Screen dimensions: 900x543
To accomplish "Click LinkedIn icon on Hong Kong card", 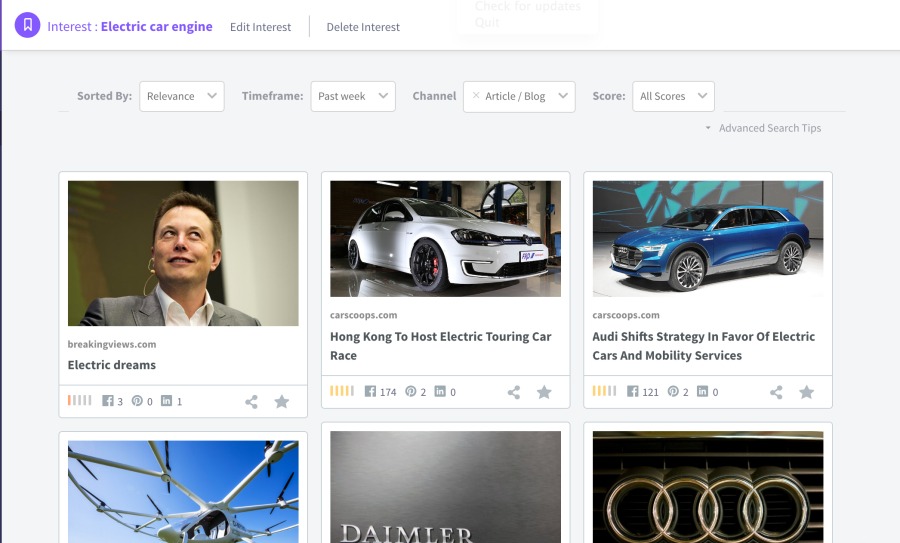I will pyautogui.click(x=440, y=391).
